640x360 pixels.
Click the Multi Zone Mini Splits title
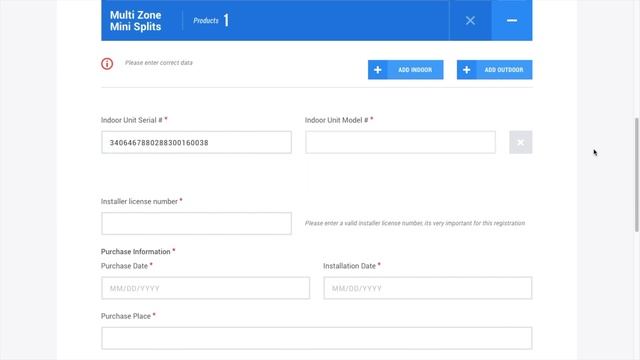[136, 21]
